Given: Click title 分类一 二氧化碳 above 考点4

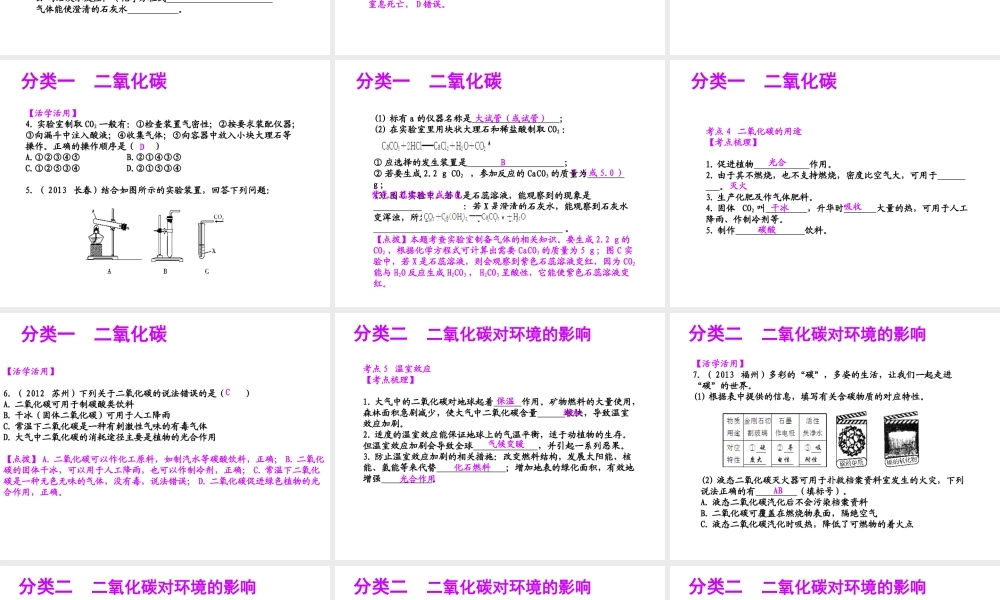Looking at the screenshot, I should (x=763, y=81).
